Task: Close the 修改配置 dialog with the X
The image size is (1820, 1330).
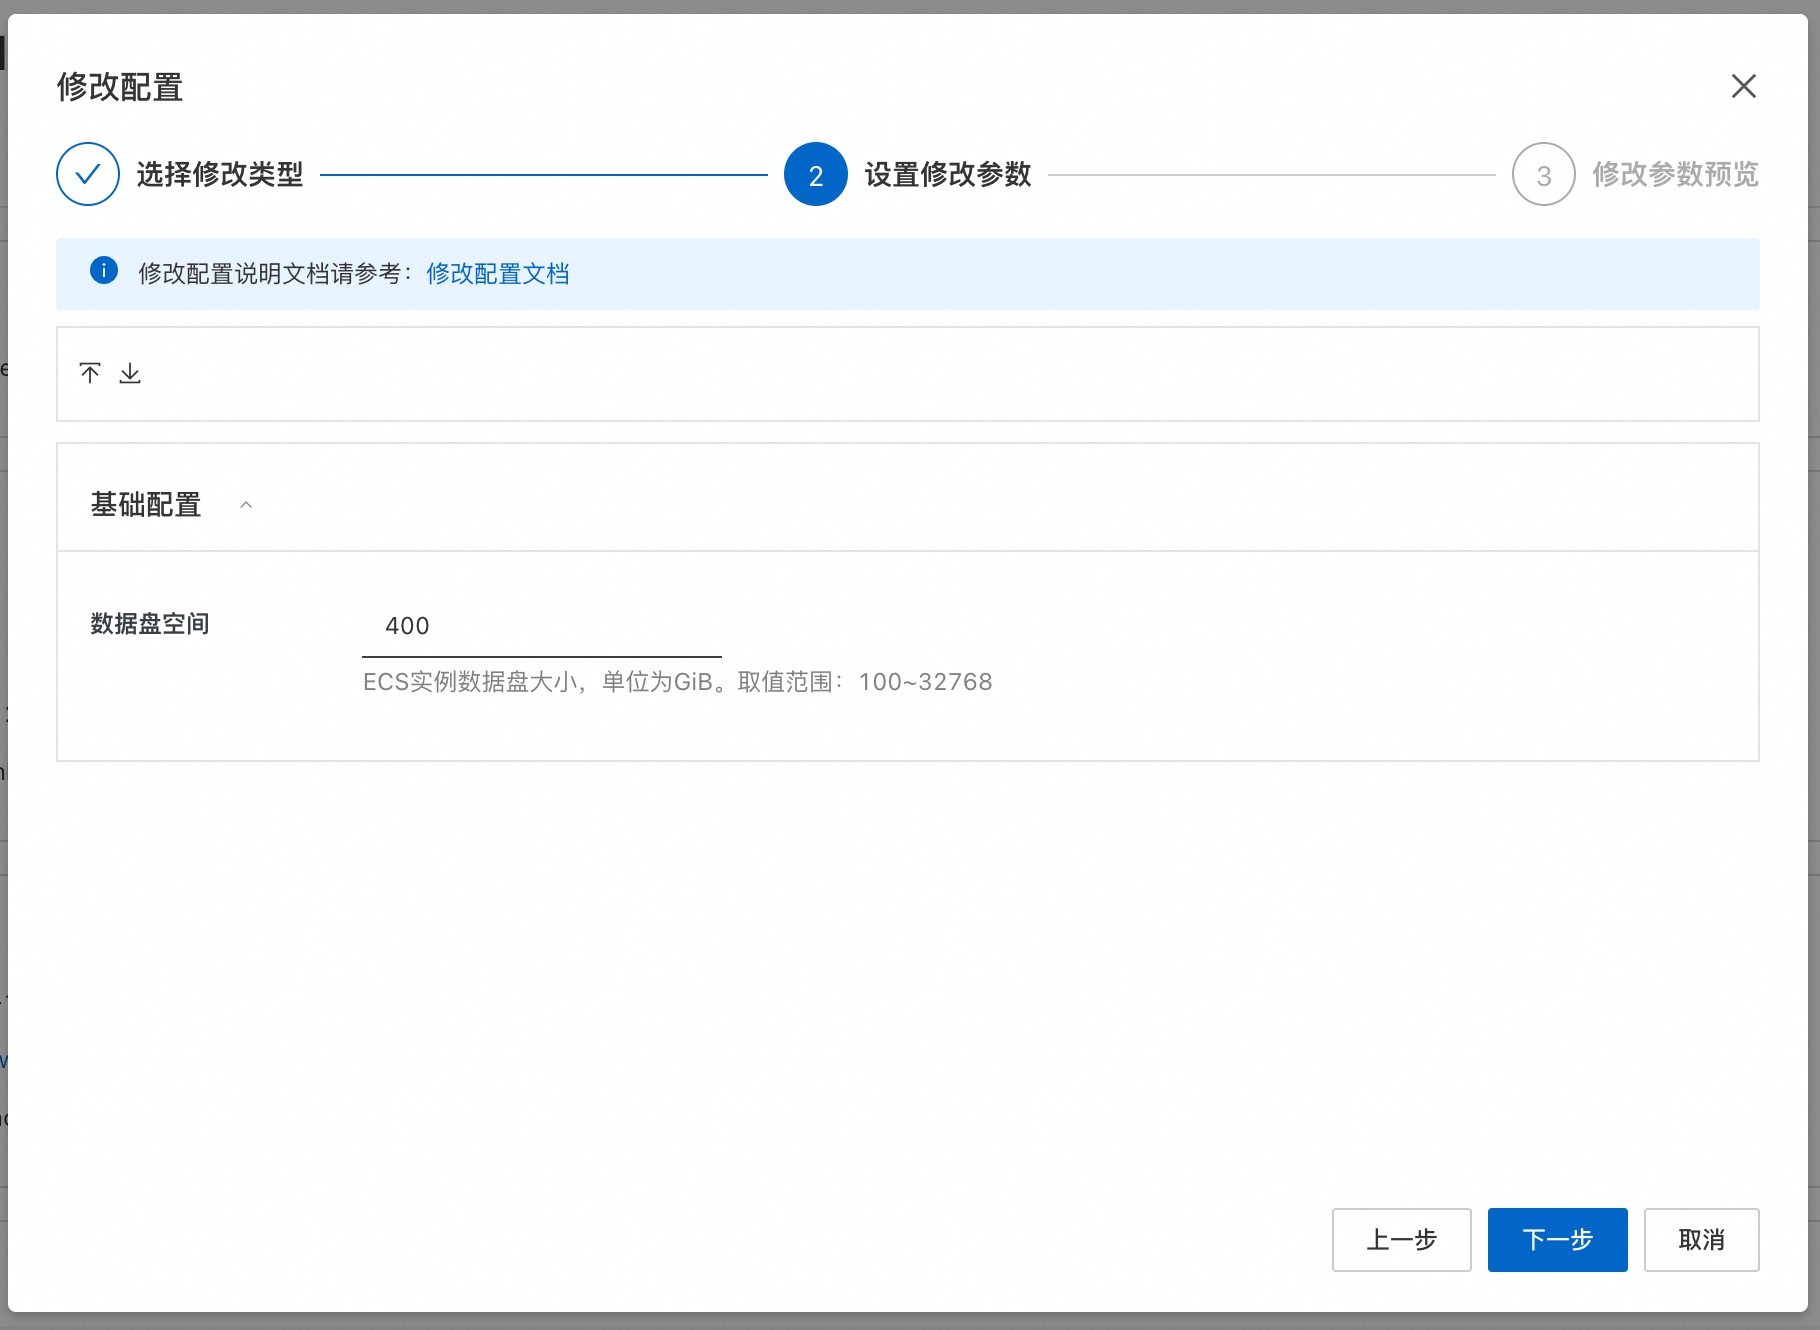Action: point(1743,87)
